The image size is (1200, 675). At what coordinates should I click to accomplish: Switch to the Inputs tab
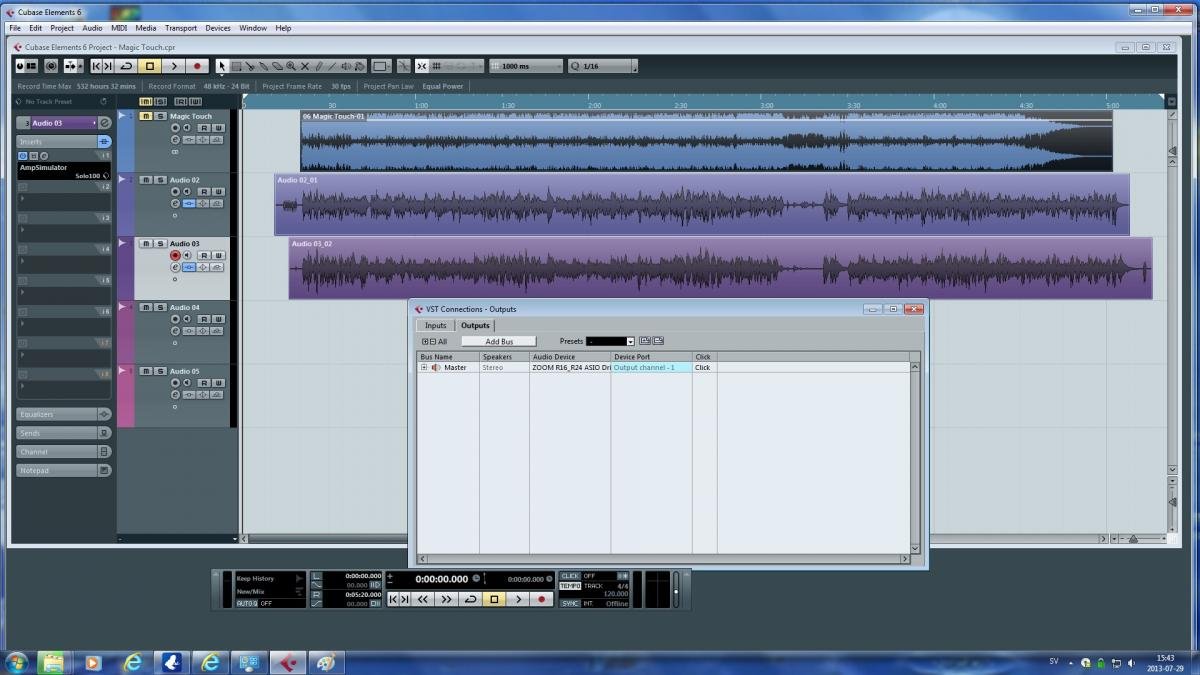(x=435, y=325)
